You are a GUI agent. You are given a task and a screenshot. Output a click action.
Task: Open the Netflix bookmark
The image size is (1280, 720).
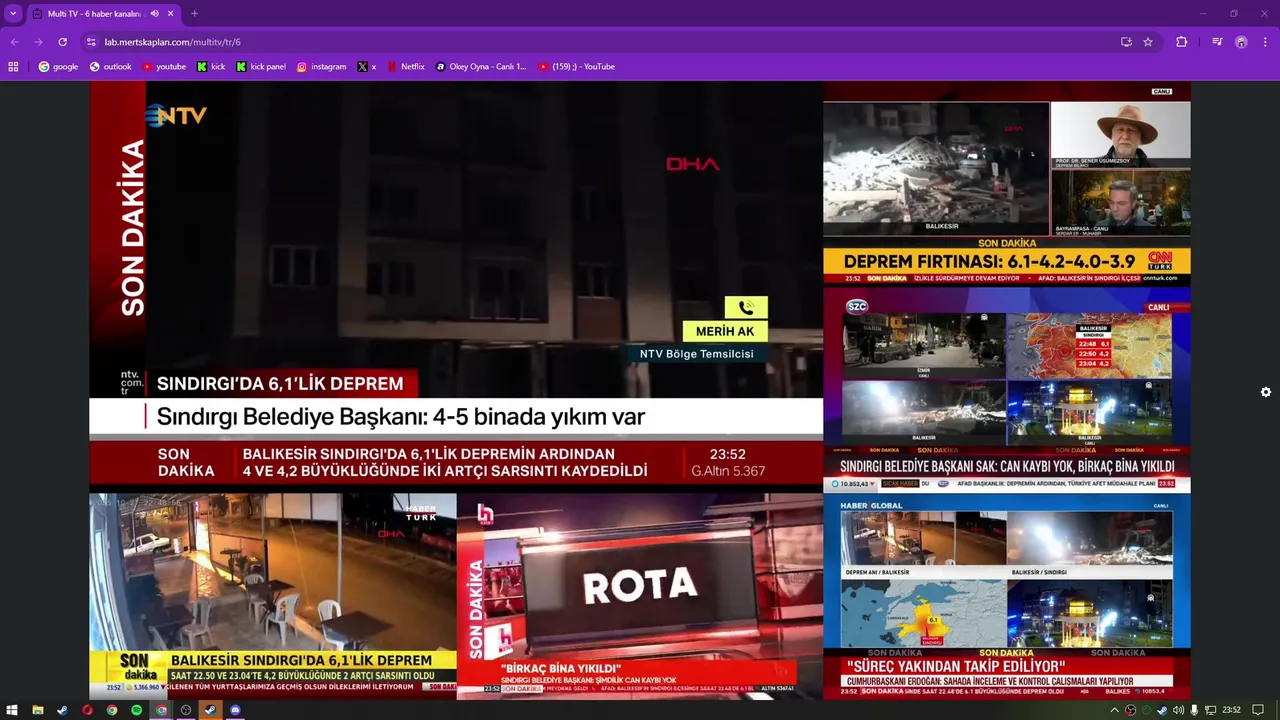[405, 67]
